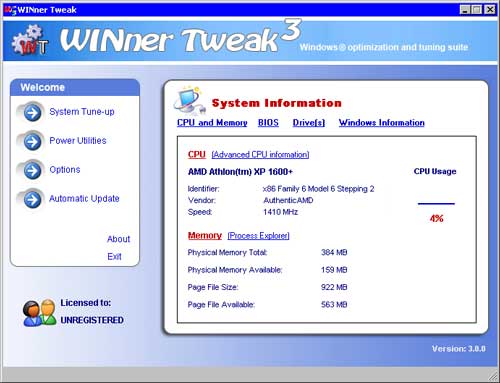Open the Windows Information tab
This screenshot has height=383, width=500.
click(382, 123)
